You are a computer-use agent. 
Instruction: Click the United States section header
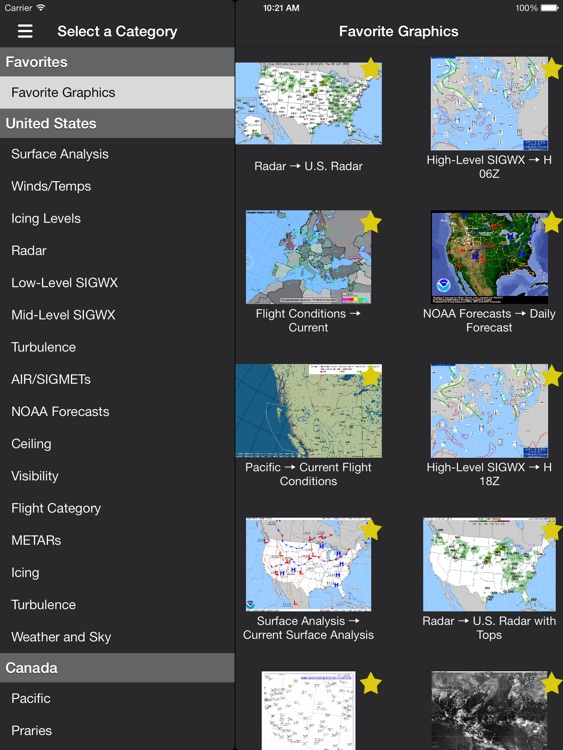(x=117, y=123)
